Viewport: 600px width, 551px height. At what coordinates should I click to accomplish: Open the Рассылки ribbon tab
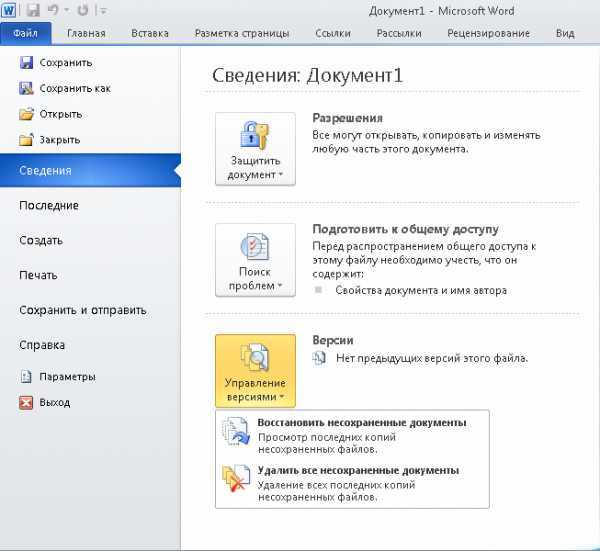399,33
